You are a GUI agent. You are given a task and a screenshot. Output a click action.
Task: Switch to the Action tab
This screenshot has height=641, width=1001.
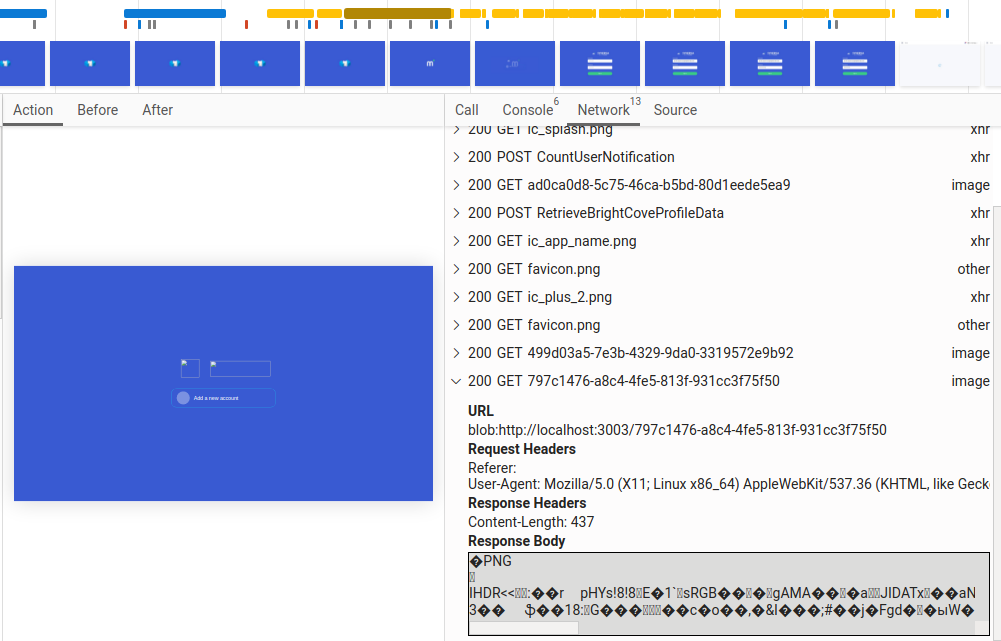pyautogui.click(x=33, y=110)
